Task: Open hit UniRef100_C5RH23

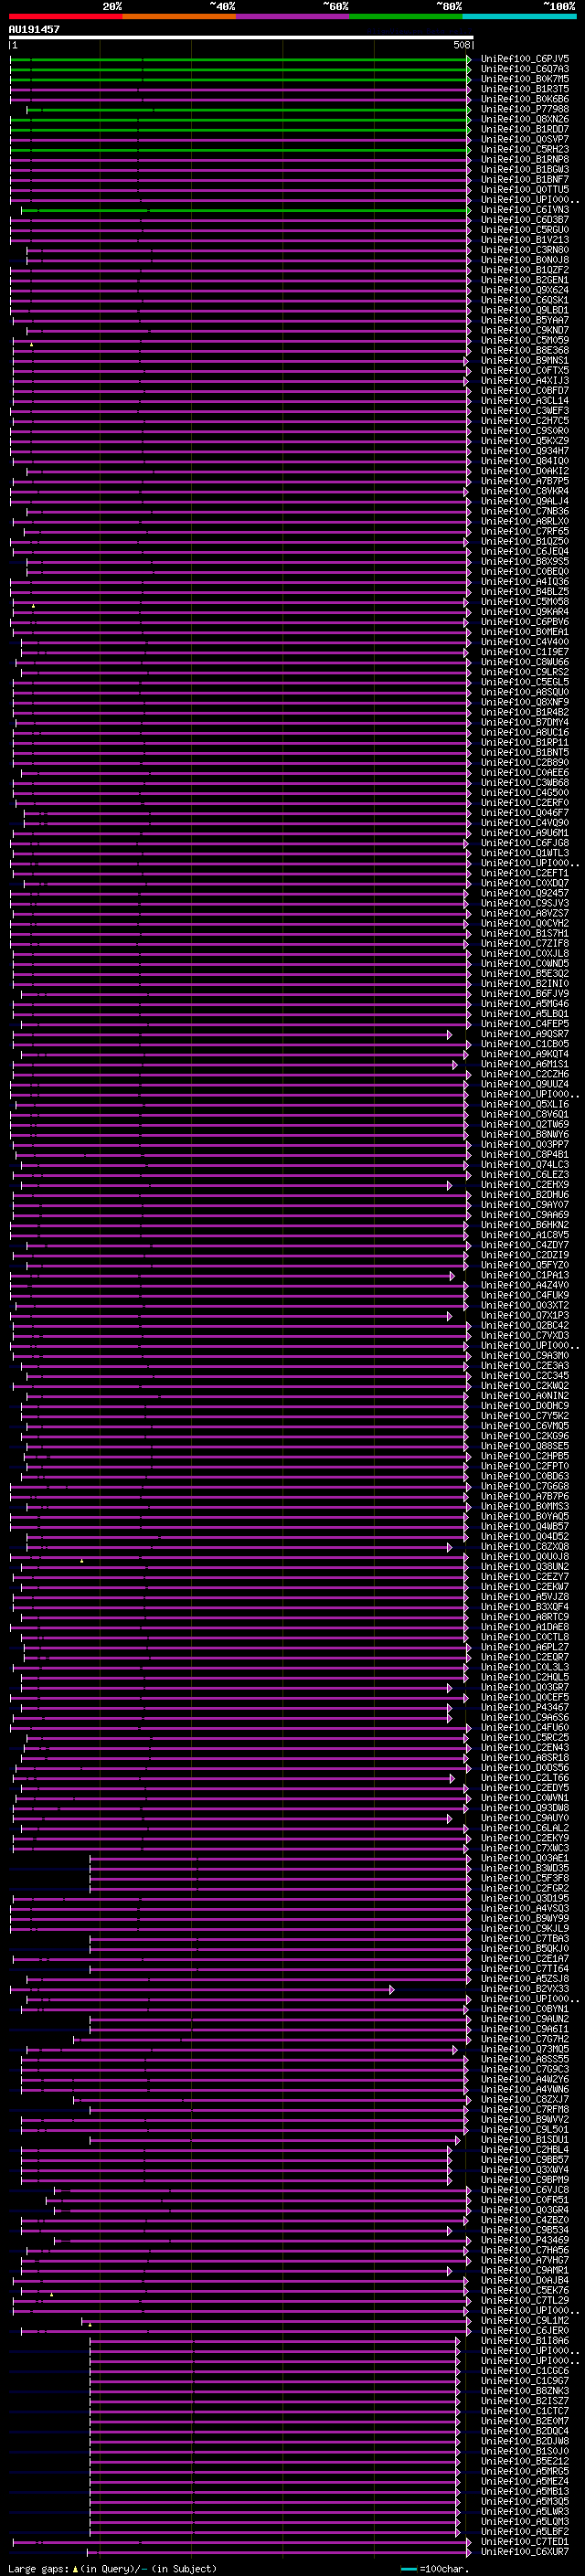Action: tap(525, 149)
